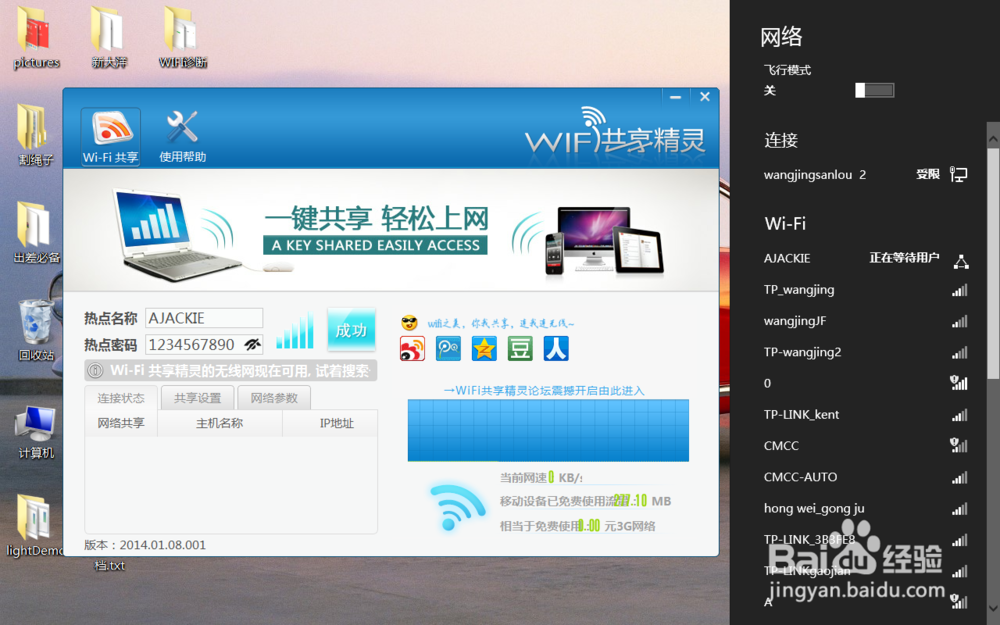
Task: Click the 主机名称 column header
Action: (x=219, y=423)
